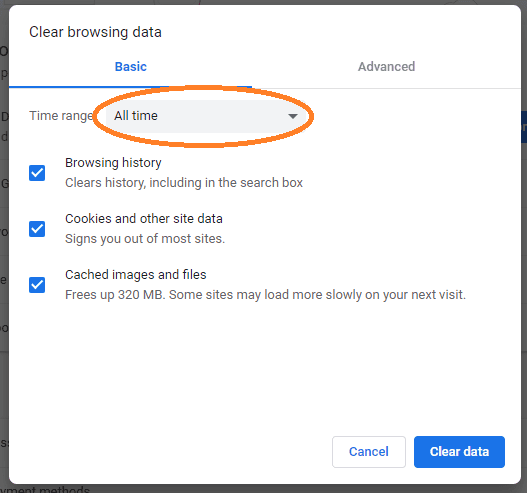Toggle Cached images and files checkbox
Image resolution: width=527 pixels, height=493 pixels.
coord(37,285)
